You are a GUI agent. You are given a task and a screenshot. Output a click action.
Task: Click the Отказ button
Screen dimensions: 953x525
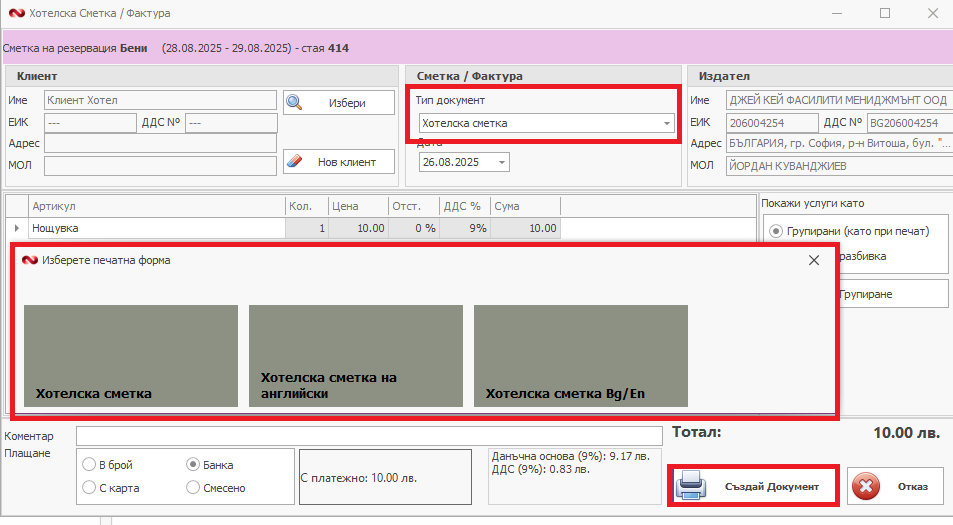point(896,486)
